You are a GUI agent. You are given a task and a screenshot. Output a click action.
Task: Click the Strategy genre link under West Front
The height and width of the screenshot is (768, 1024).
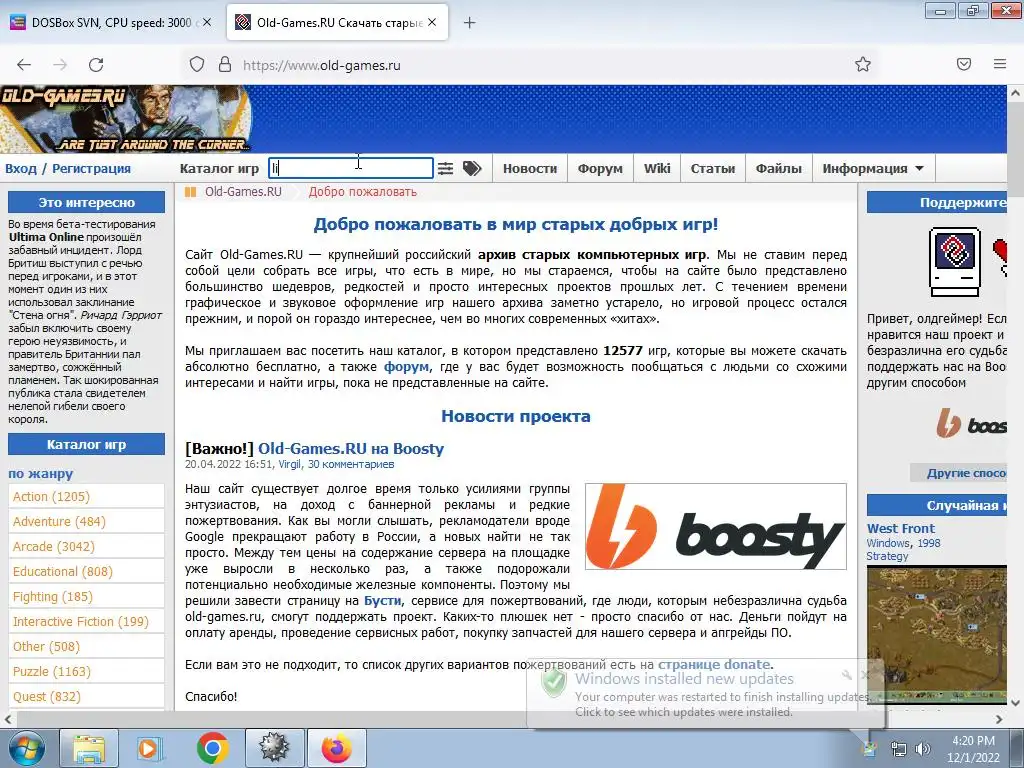click(887, 556)
